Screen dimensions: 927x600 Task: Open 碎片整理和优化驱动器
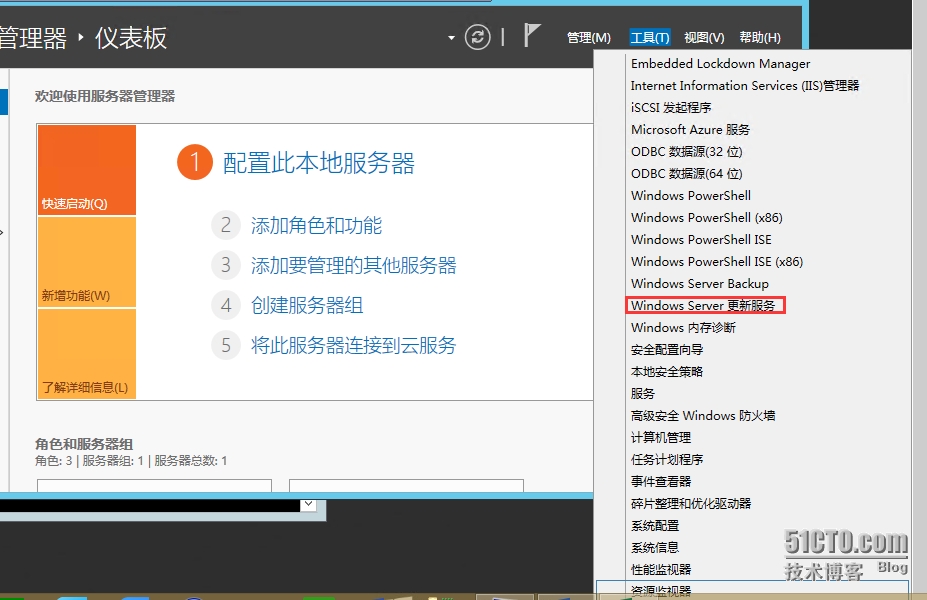tap(691, 504)
